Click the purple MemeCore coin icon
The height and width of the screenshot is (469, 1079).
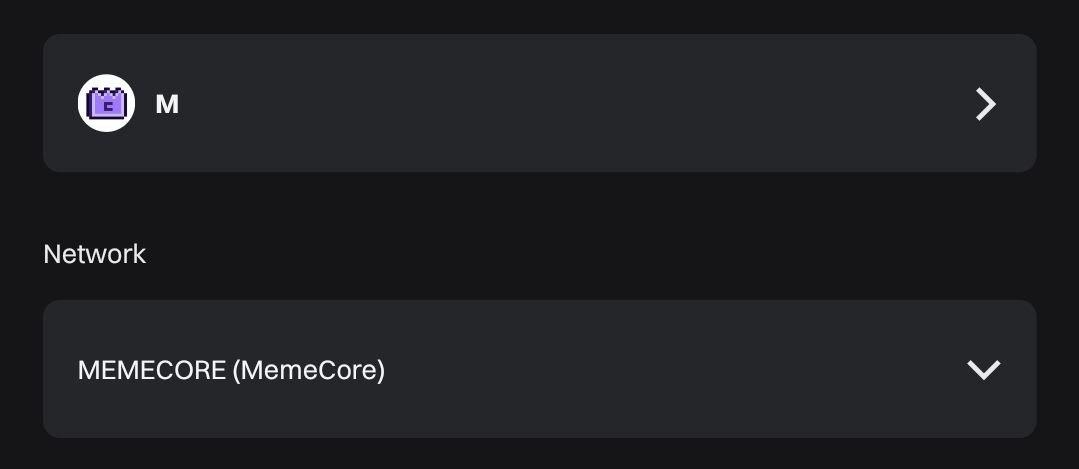coord(106,103)
